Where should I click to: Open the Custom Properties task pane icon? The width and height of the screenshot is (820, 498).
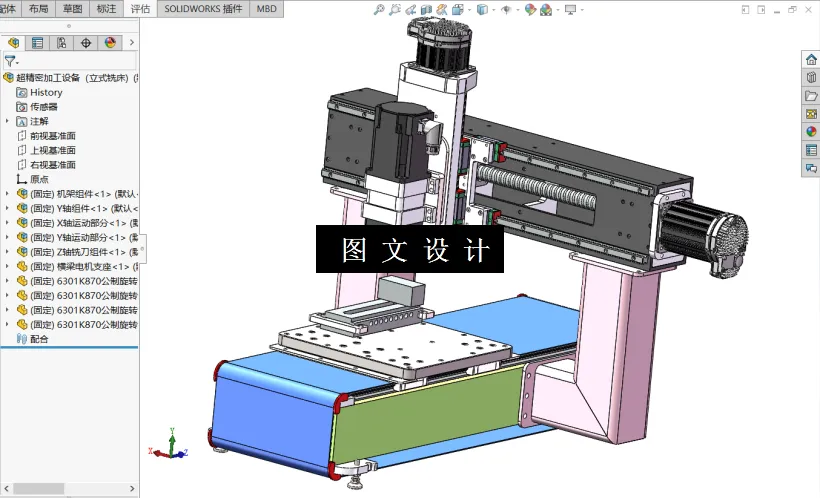point(811,150)
